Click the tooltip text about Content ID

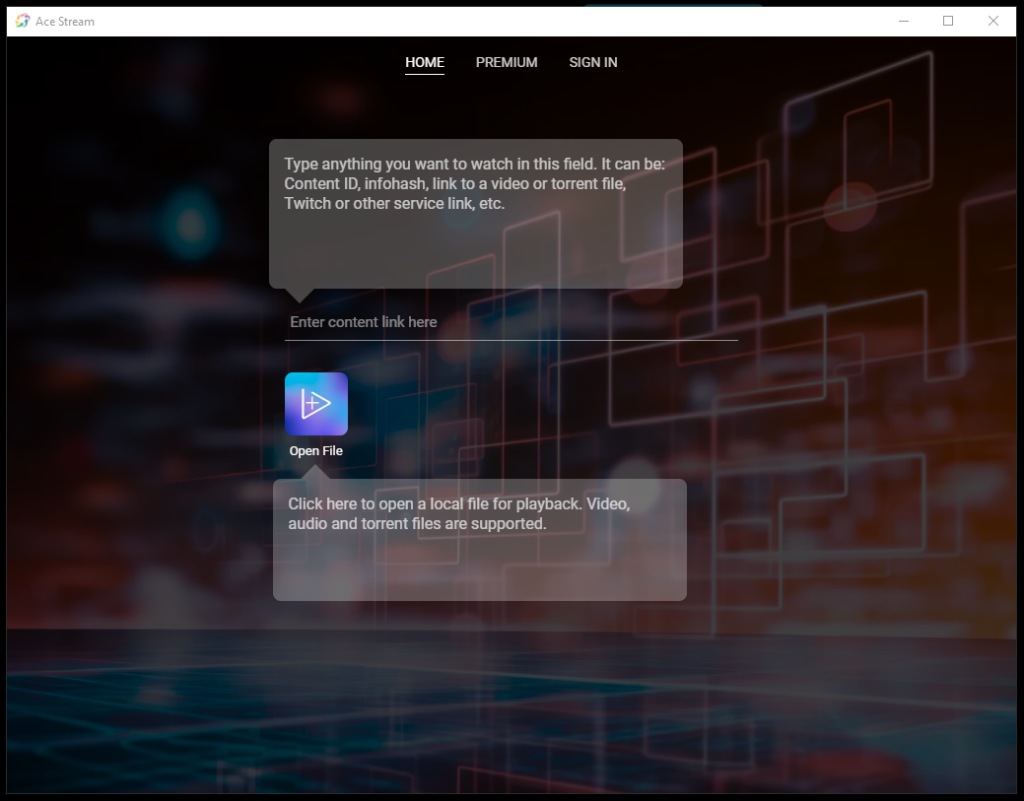tap(475, 183)
